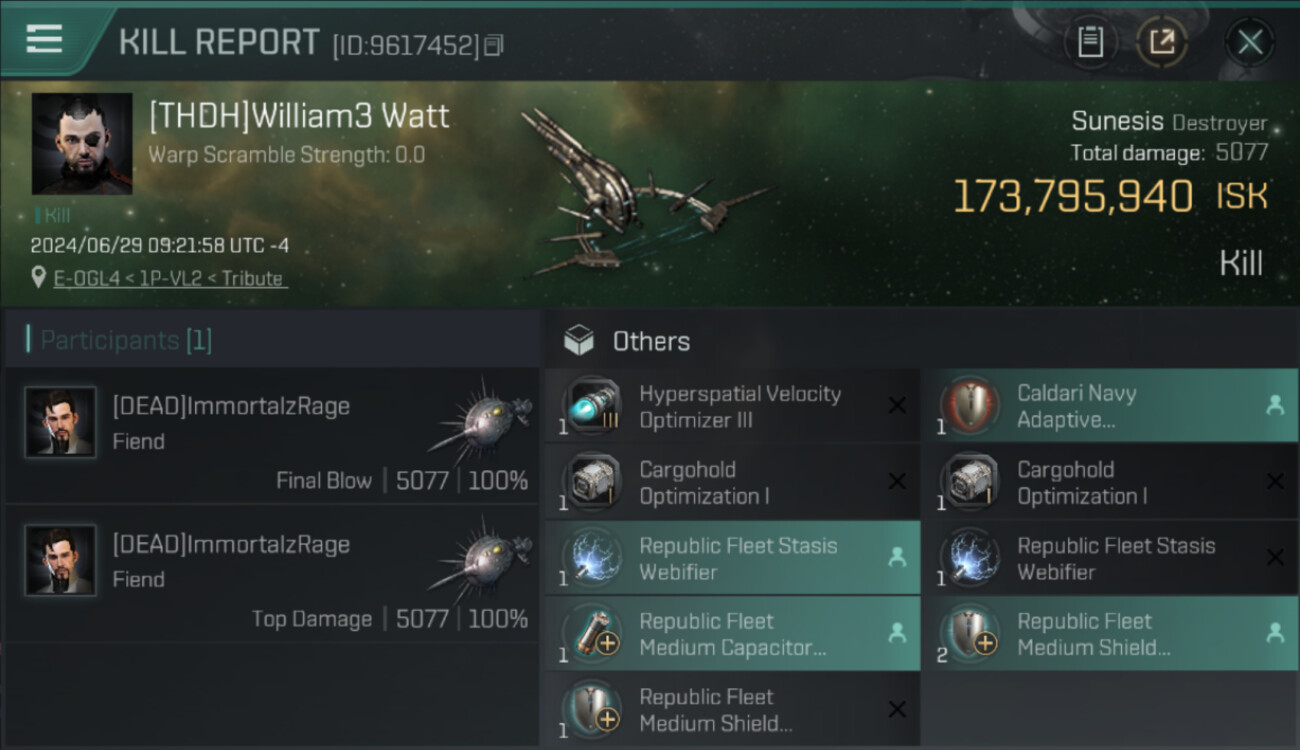Open the Others items section header

[651, 341]
